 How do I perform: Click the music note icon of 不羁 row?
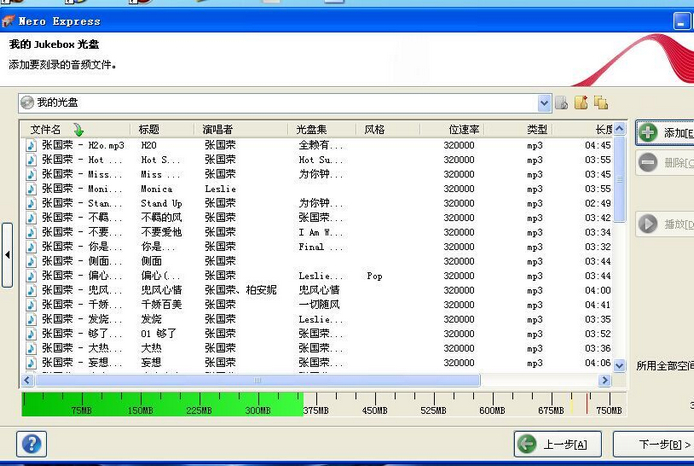(31, 218)
